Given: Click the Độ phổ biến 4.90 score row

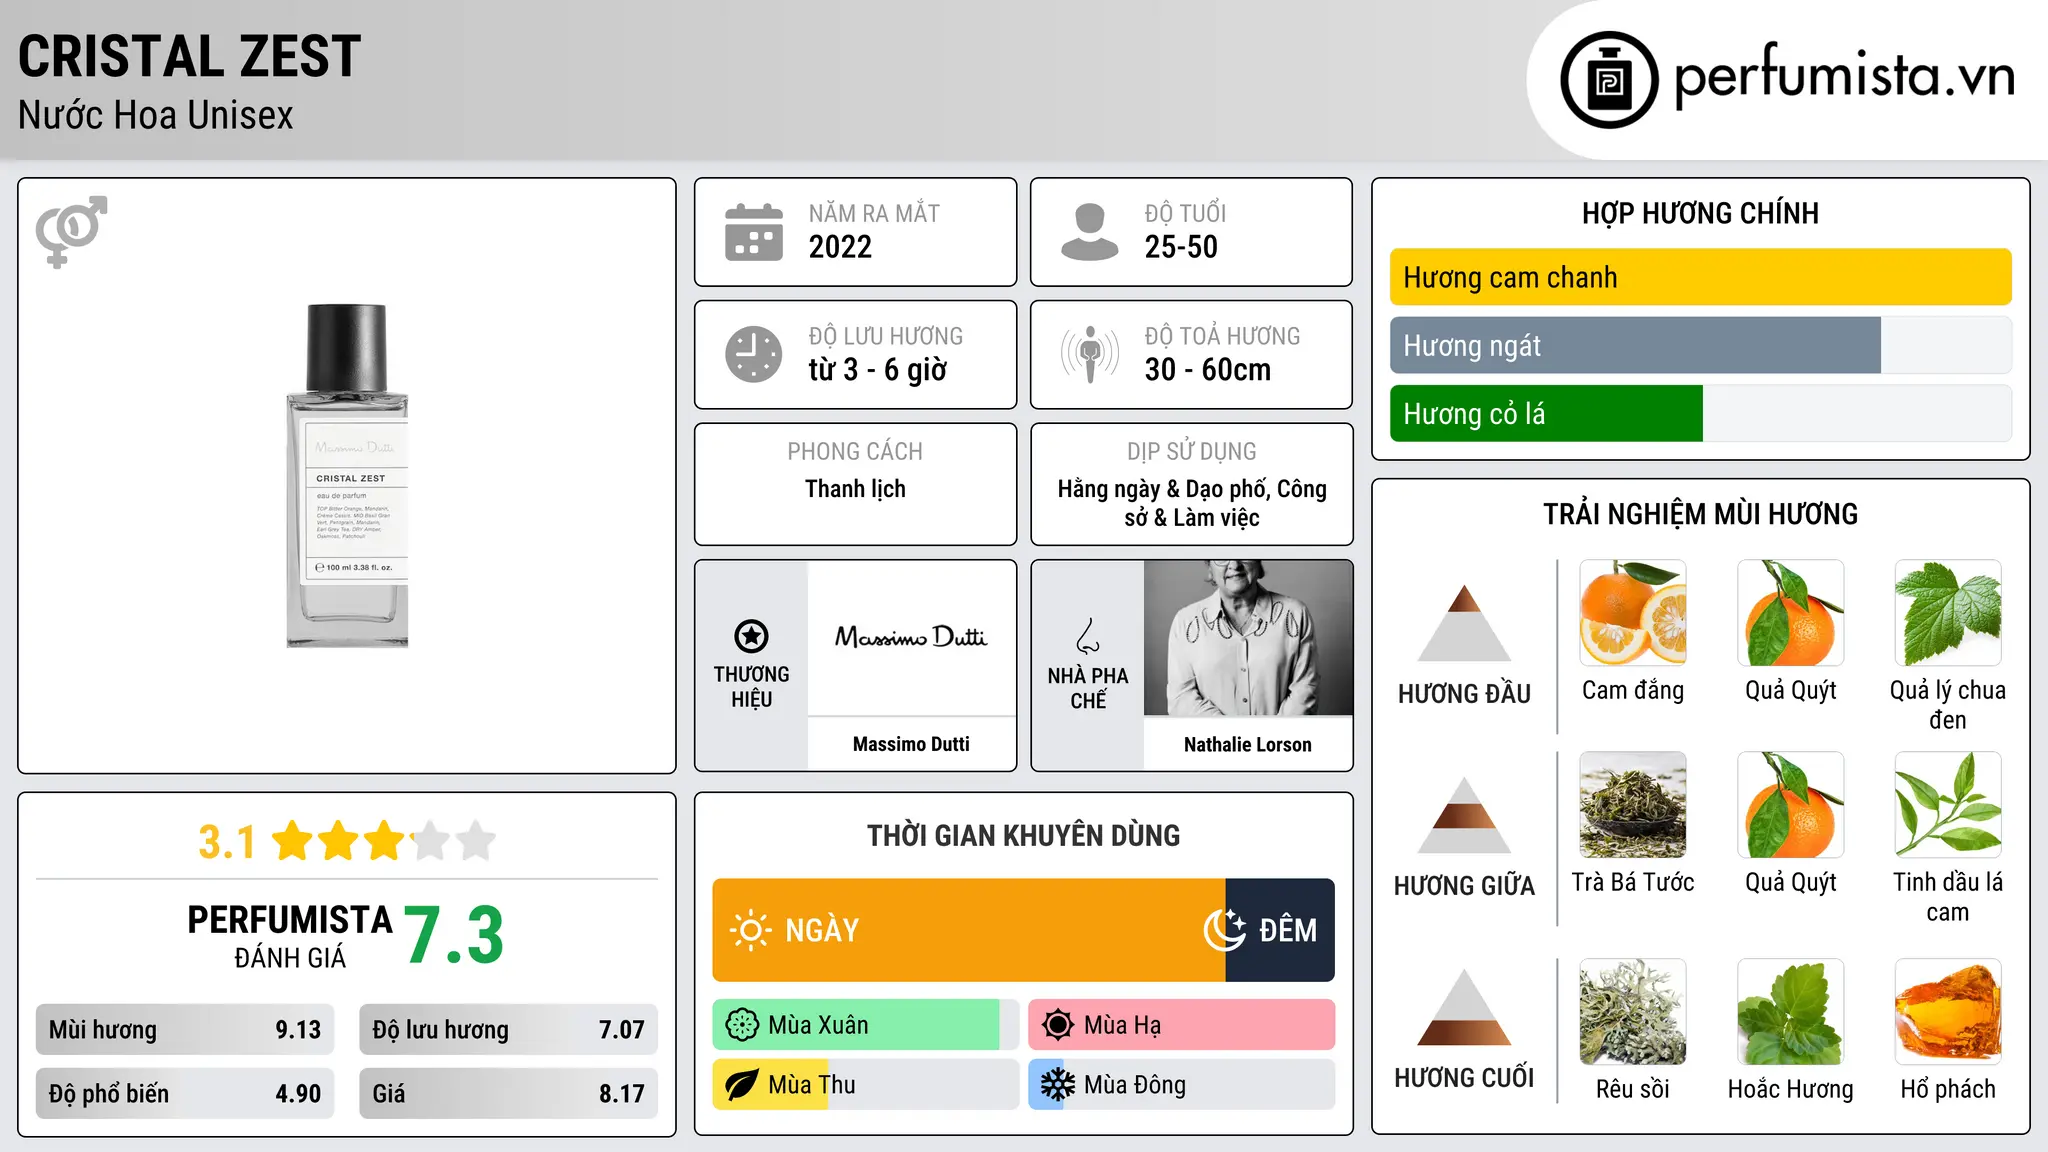Looking at the screenshot, I should tap(185, 1094).
